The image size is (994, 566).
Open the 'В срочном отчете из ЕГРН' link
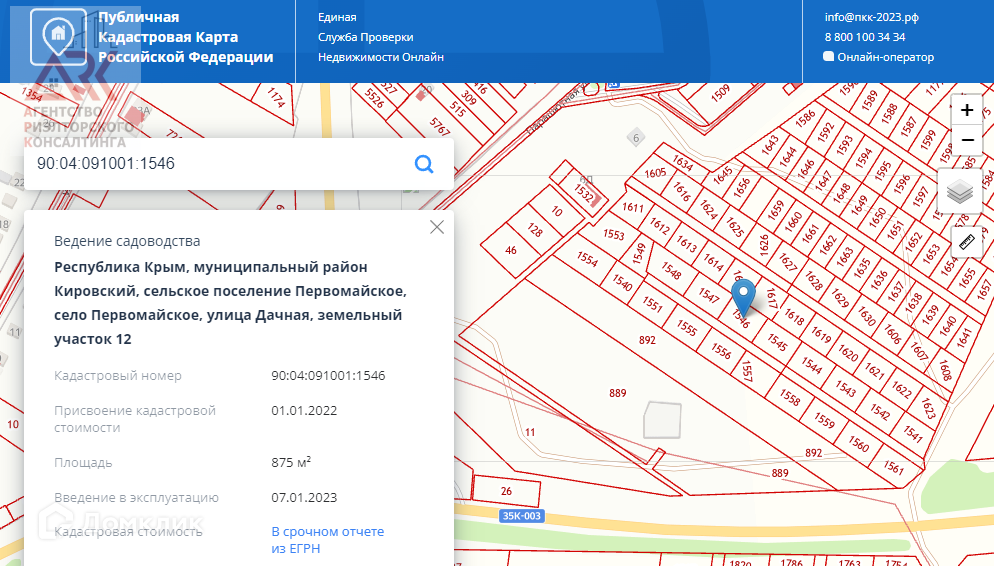point(327,540)
